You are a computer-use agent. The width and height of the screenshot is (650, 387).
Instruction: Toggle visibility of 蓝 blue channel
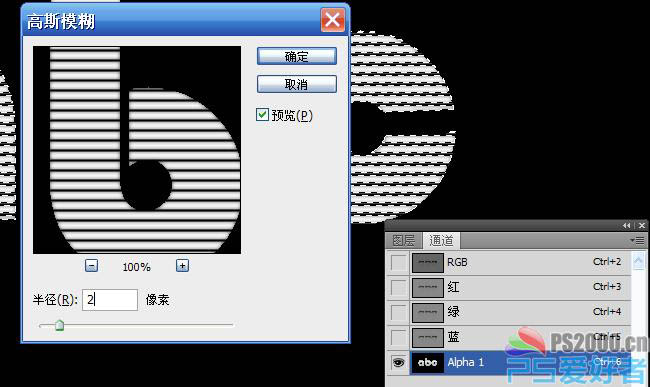click(x=398, y=337)
